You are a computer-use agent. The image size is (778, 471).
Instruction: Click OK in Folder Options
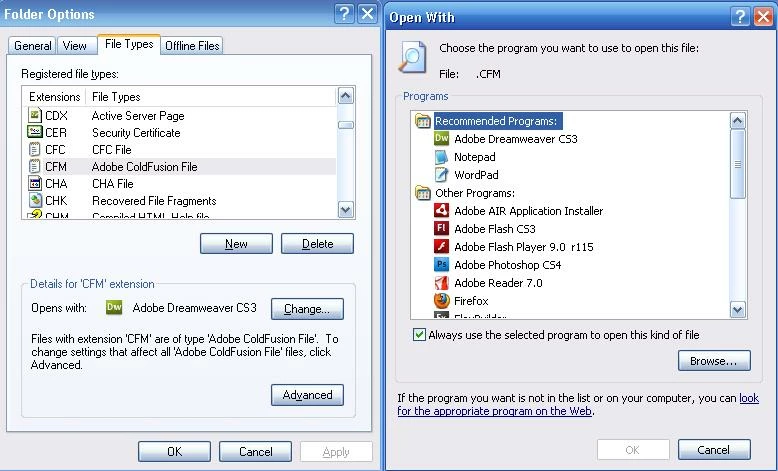[x=174, y=451]
